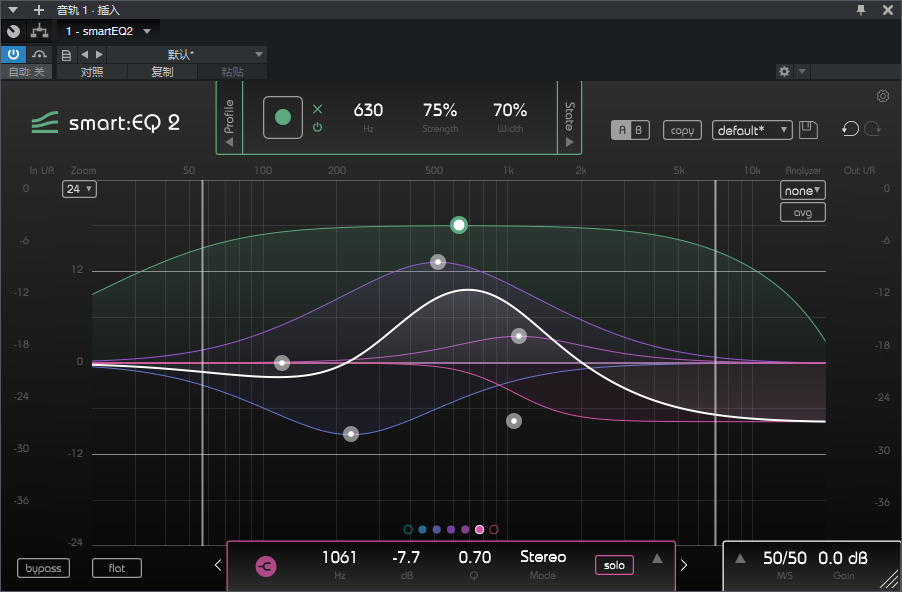Select the purple bell node at peak

click(x=438, y=262)
